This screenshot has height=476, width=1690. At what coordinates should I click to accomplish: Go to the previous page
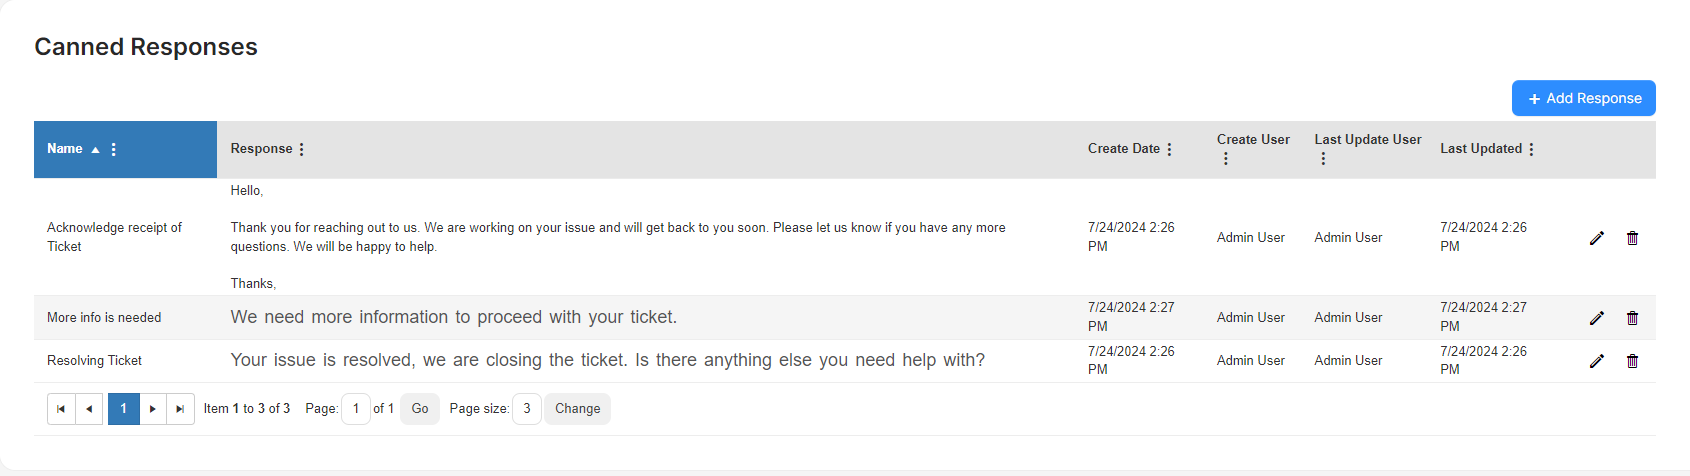tap(89, 409)
